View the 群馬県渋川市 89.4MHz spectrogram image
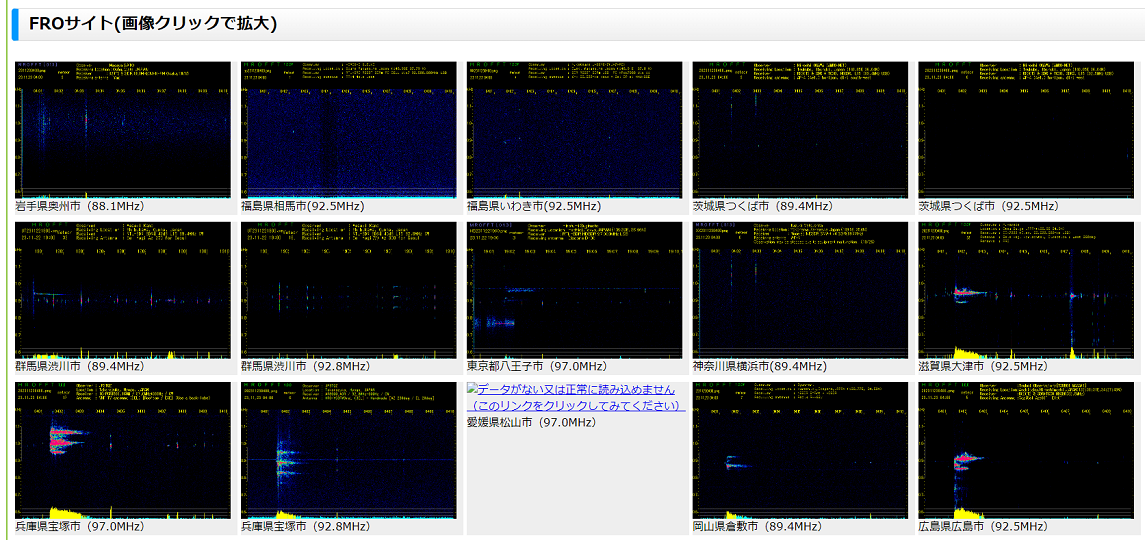1145x540 pixels. click(123, 290)
